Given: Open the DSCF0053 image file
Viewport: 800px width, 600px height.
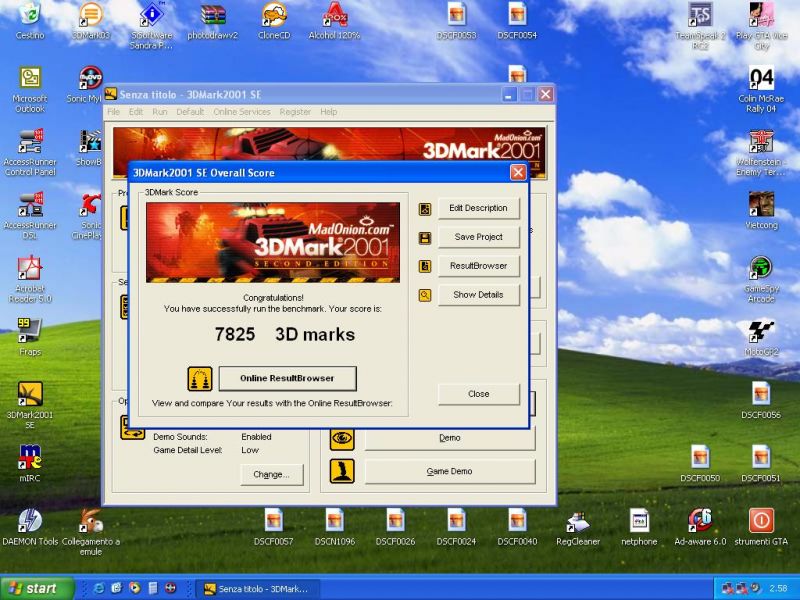Looking at the screenshot, I should tap(457, 21).
